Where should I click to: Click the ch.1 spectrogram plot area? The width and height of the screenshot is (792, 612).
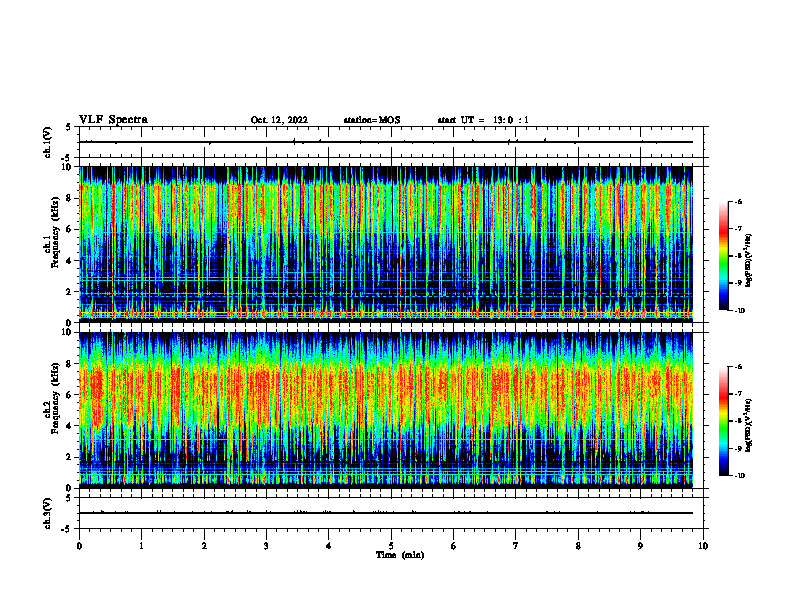pyautogui.click(x=386, y=244)
